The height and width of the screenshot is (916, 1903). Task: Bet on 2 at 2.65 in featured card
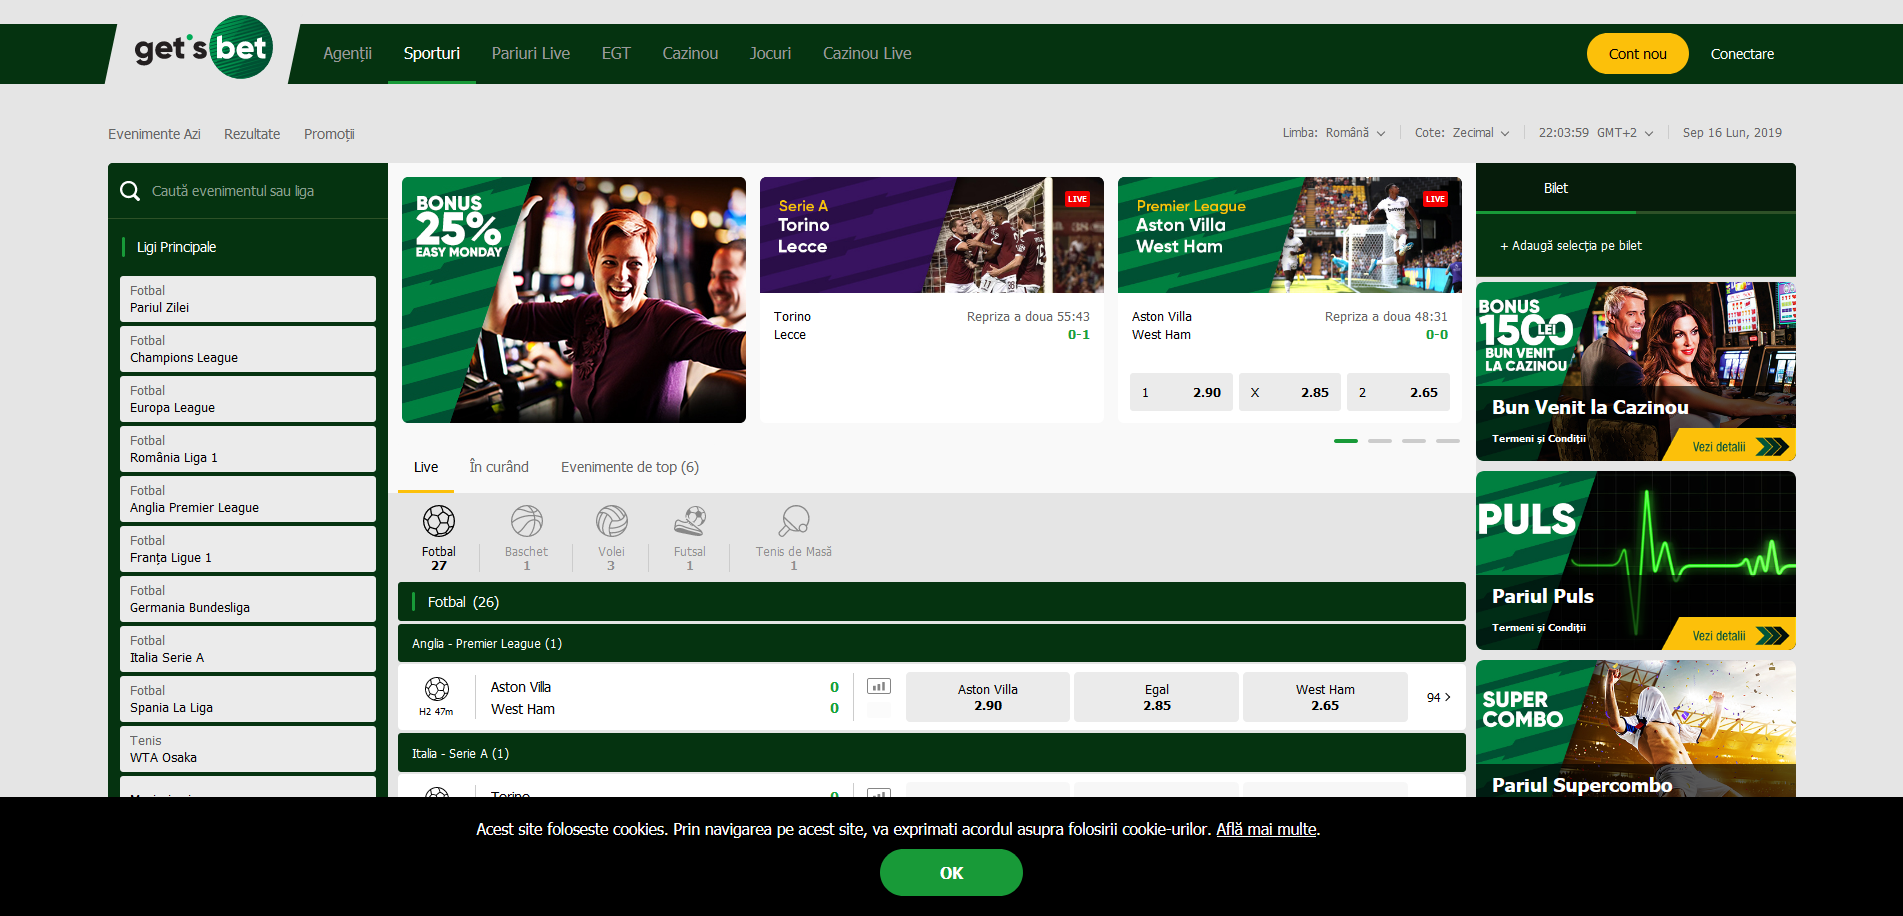pos(1398,392)
